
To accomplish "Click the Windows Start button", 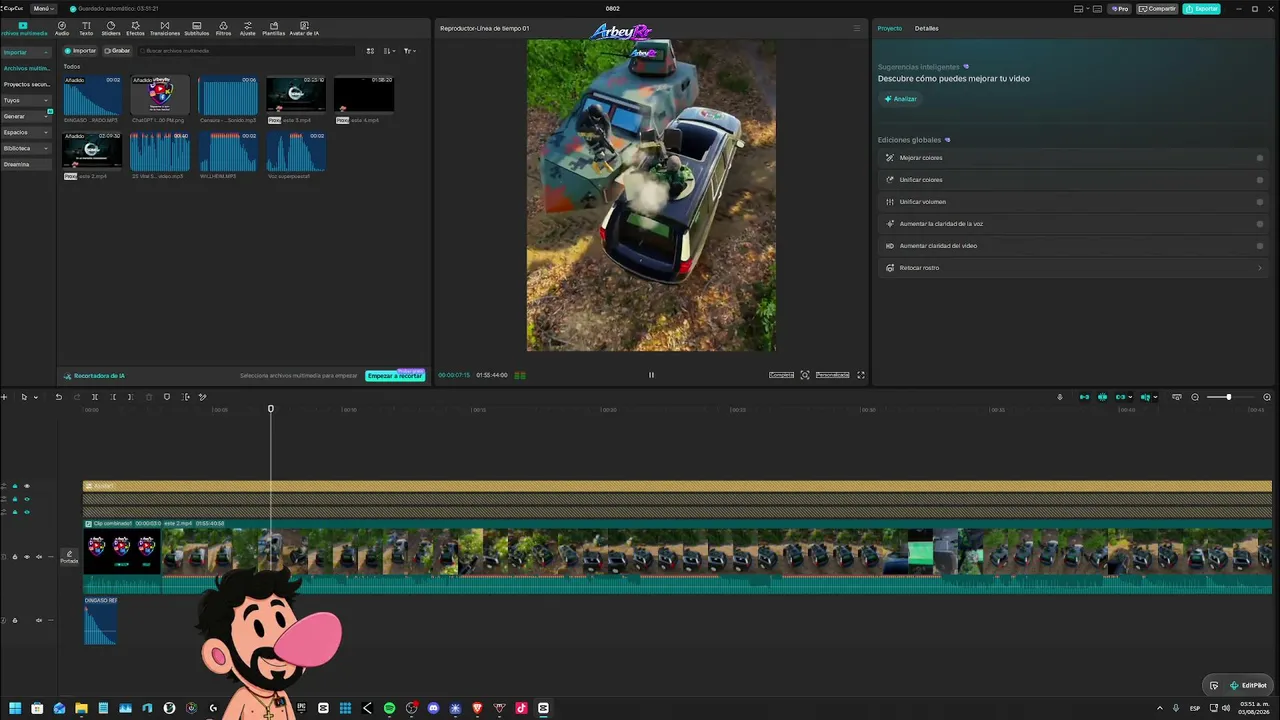I will [15, 708].
